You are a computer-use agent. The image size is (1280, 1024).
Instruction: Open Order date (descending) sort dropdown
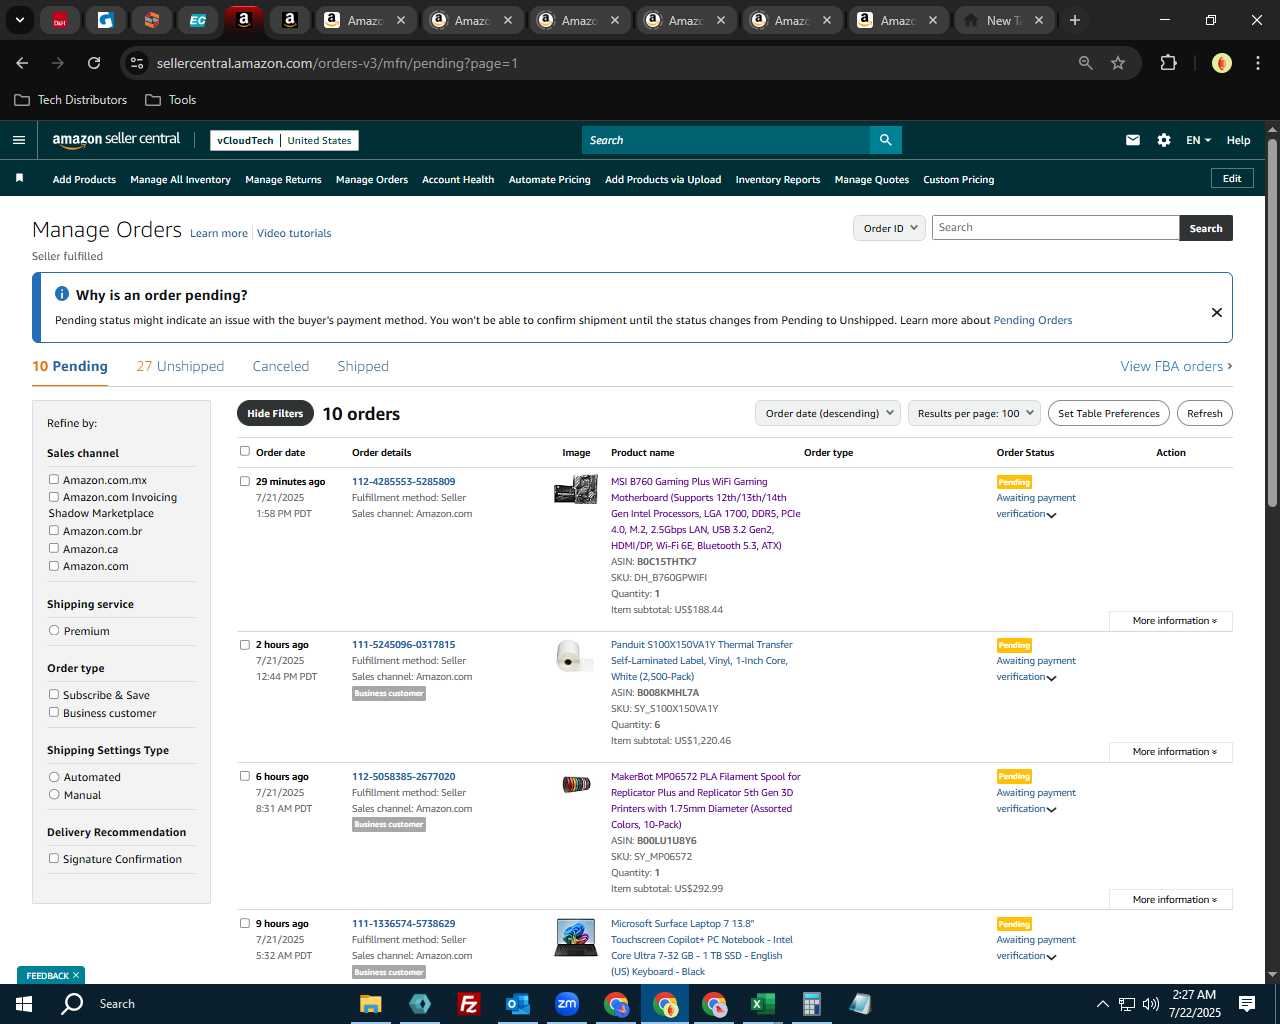(x=829, y=413)
